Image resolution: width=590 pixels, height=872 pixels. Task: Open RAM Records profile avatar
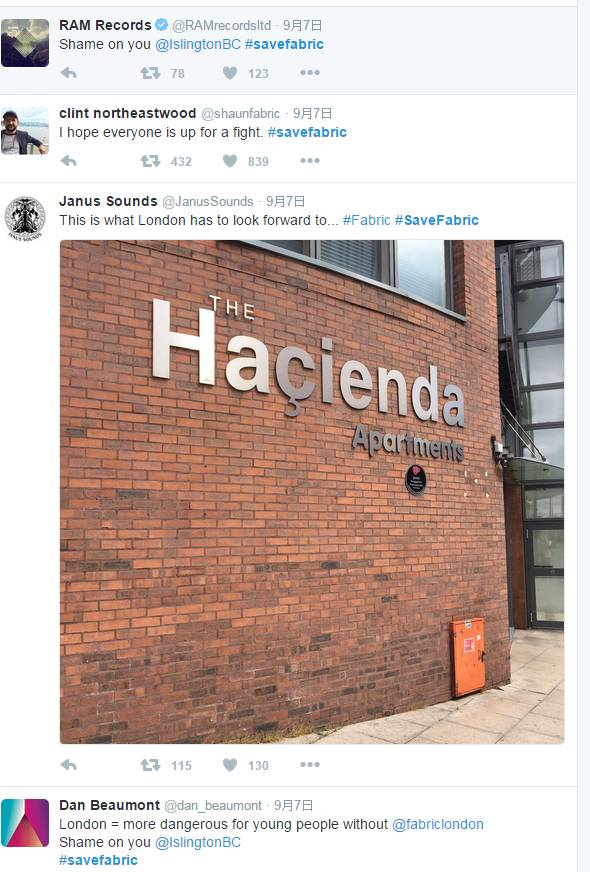click(25, 43)
